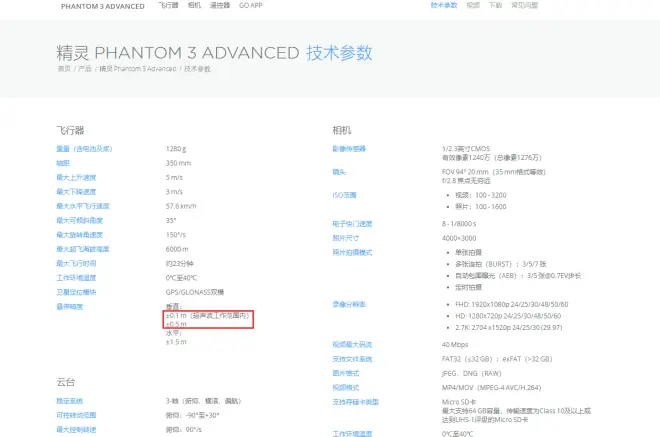Click the 4000×3000 photo size value
Viewport: 660px width, 437px height.
tap(459, 238)
